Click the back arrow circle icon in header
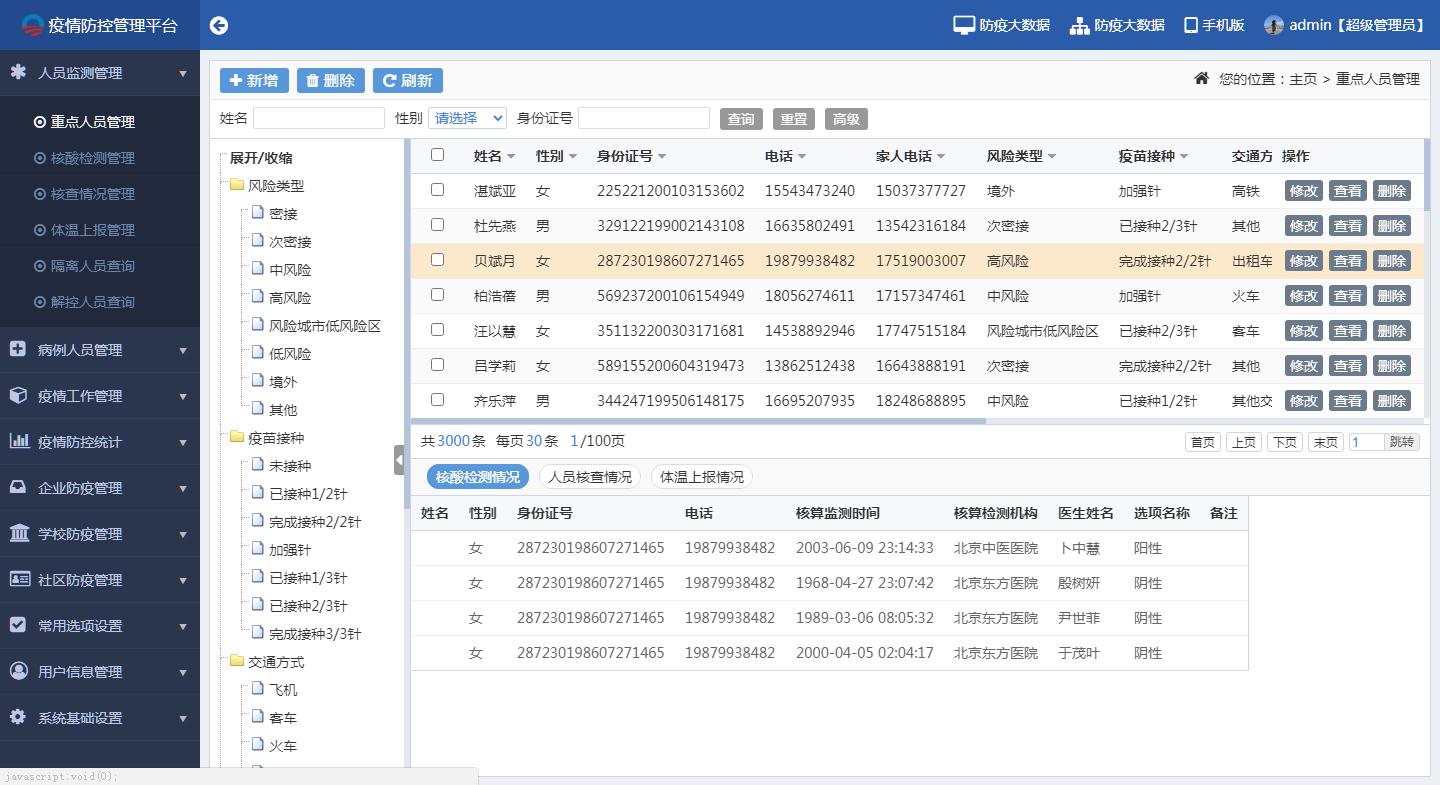 (x=218, y=25)
